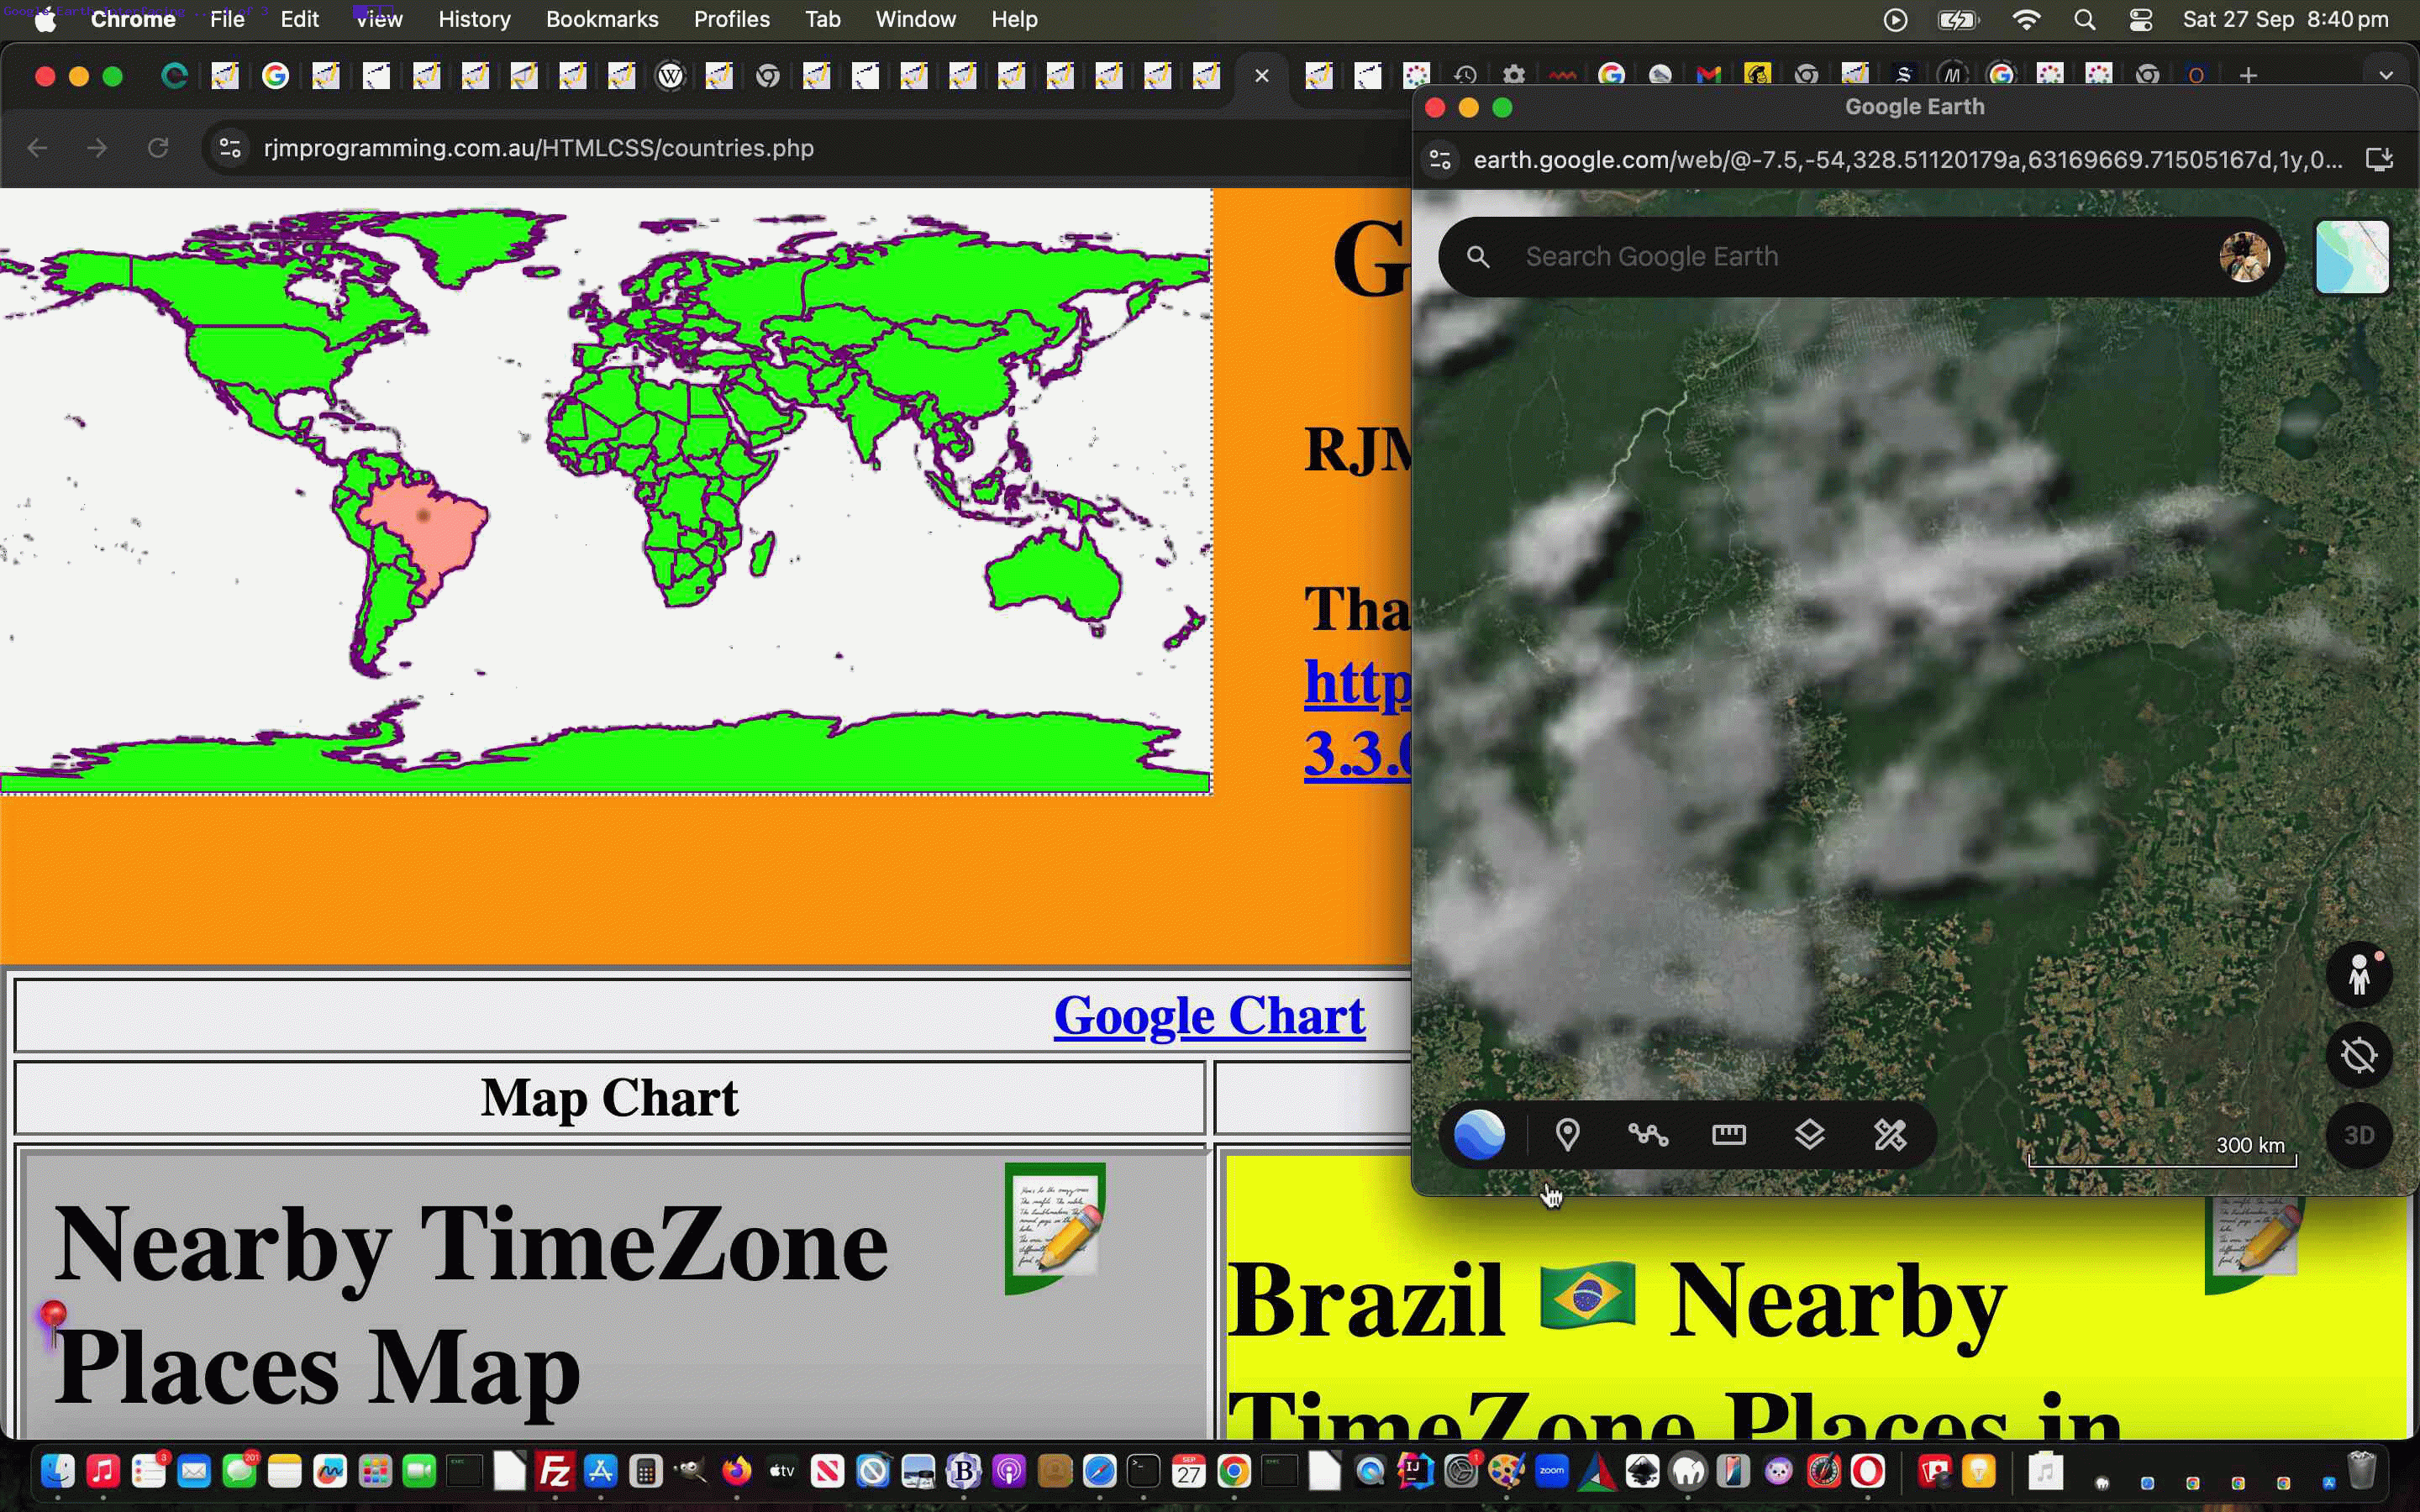The width and height of the screenshot is (2420, 1512).
Task: Expand the Chrome tab search chevron
Action: pos(2385,75)
